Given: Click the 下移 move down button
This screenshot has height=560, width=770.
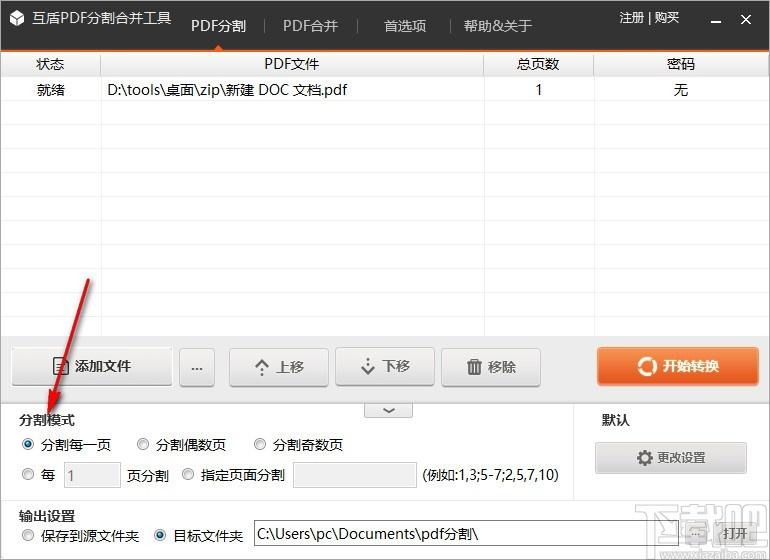Looking at the screenshot, I should tap(385, 366).
